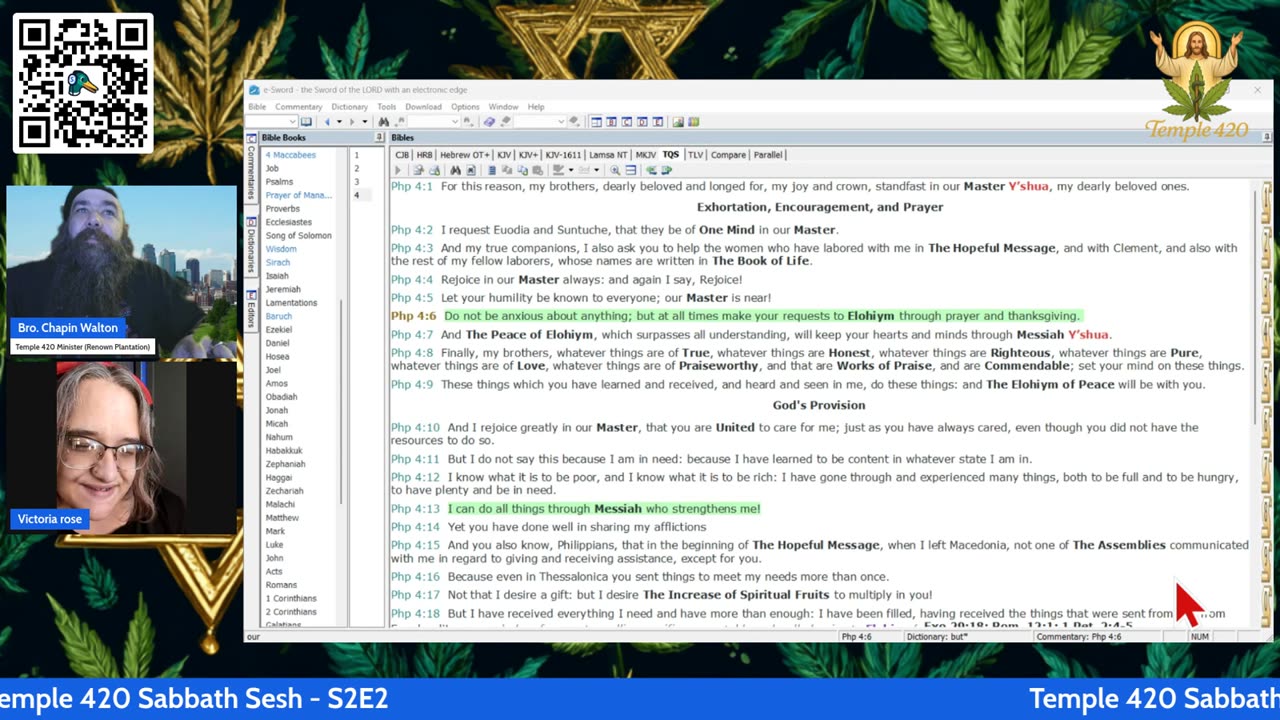The width and height of the screenshot is (1280, 720).
Task: Switch to the Hebrew OT+ tab
Action: coord(465,155)
